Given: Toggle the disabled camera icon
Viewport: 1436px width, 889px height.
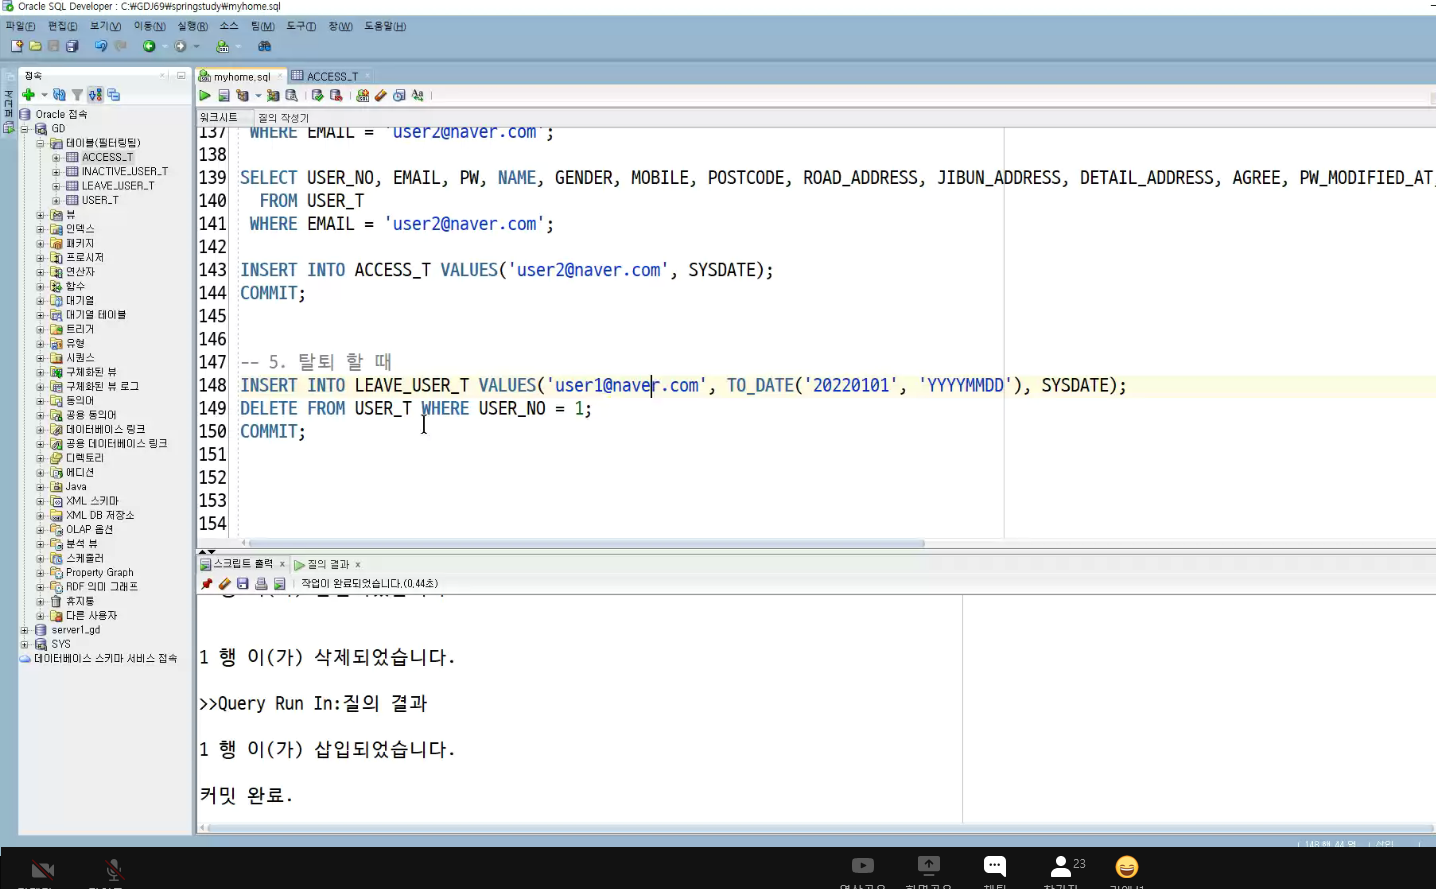Looking at the screenshot, I should click(42, 869).
